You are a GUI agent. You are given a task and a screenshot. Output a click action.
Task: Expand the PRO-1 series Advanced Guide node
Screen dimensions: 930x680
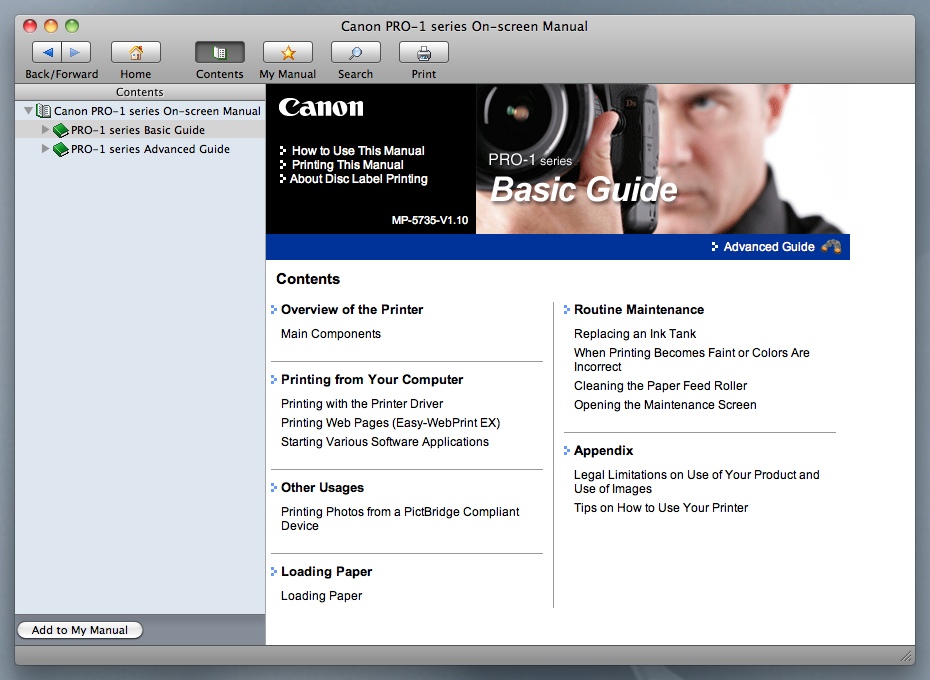click(x=45, y=149)
